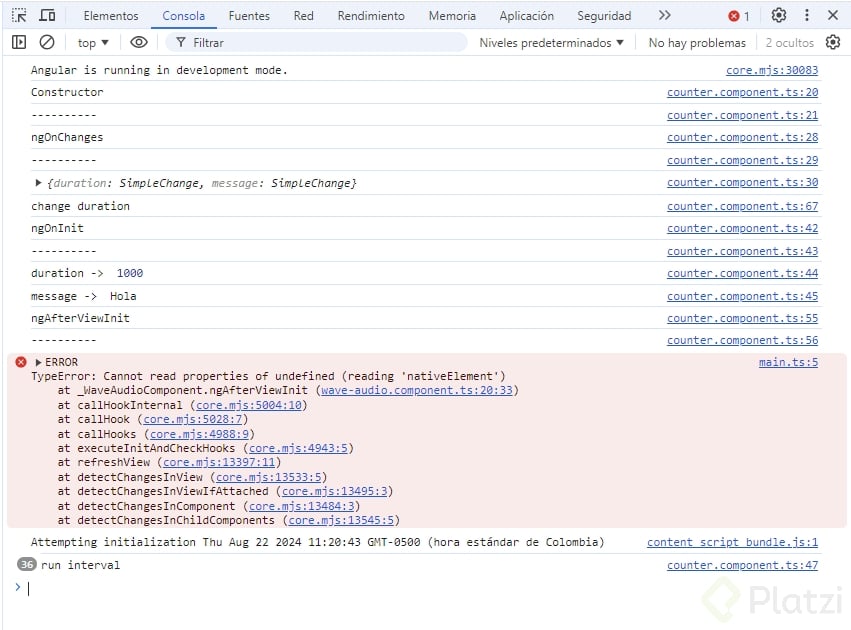Click the grouped message count badge 36

pos(27,565)
